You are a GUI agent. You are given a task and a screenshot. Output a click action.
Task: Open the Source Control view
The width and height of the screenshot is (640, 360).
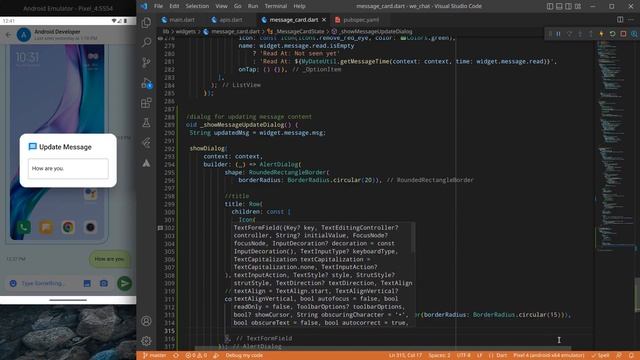pyautogui.click(x=146, y=62)
